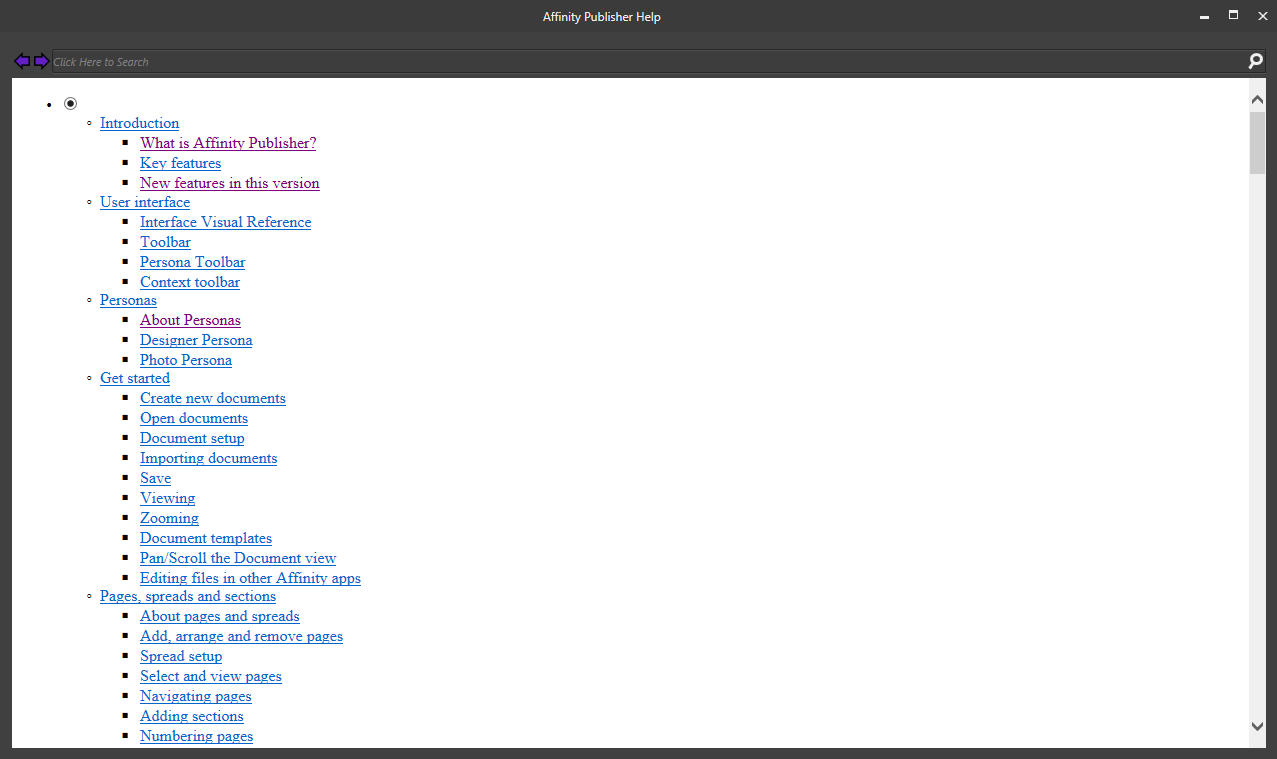Select the radio button at list top
Screen dimensions: 1277x759
[x=70, y=103]
